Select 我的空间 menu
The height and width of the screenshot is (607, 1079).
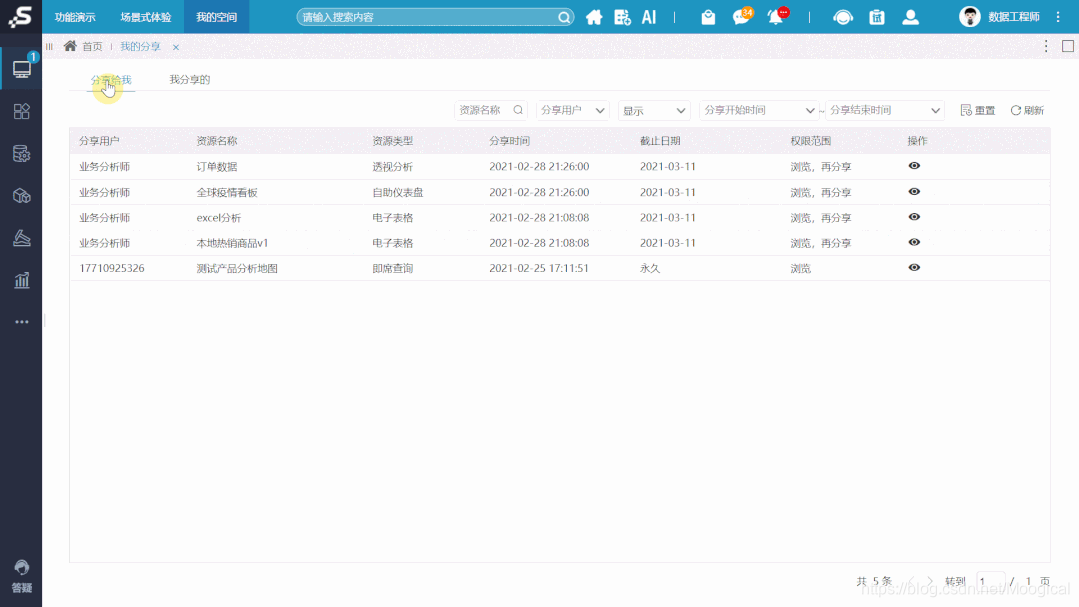(216, 17)
